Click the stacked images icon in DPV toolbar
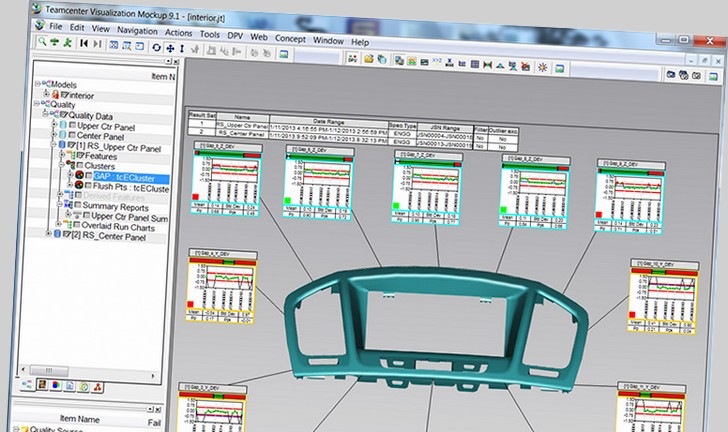 click(399, 60)
